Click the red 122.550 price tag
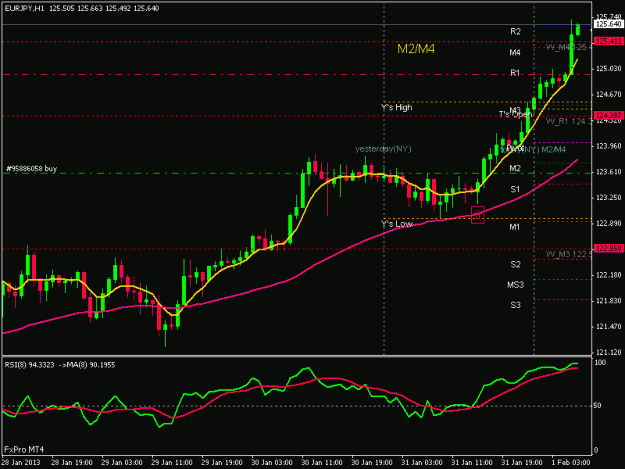This screenshot has height=469, width=625. pos(608,248)
